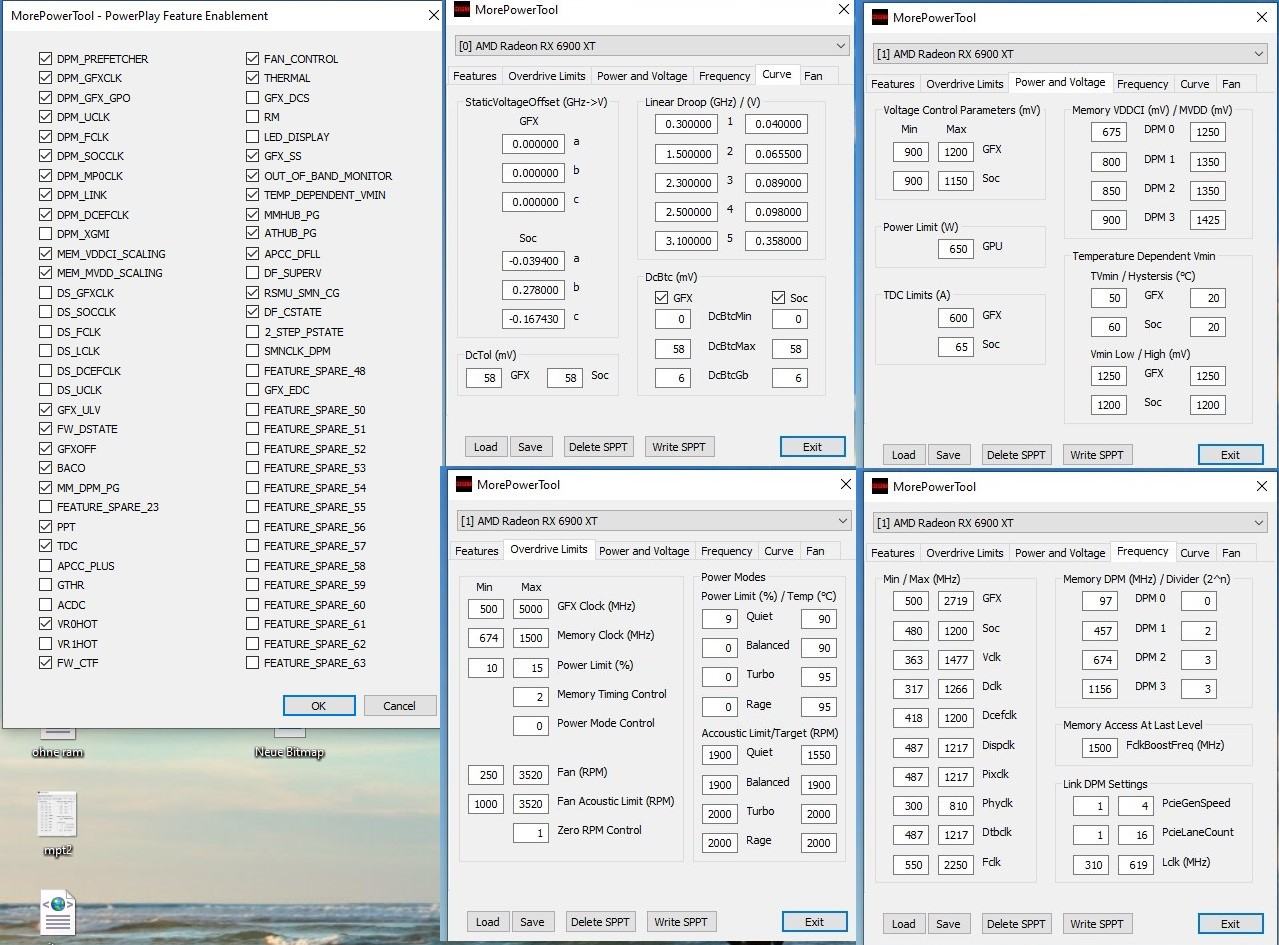
Task: Open GPU dropdown in the Memory DPM window
Action: click(1070, 523)
